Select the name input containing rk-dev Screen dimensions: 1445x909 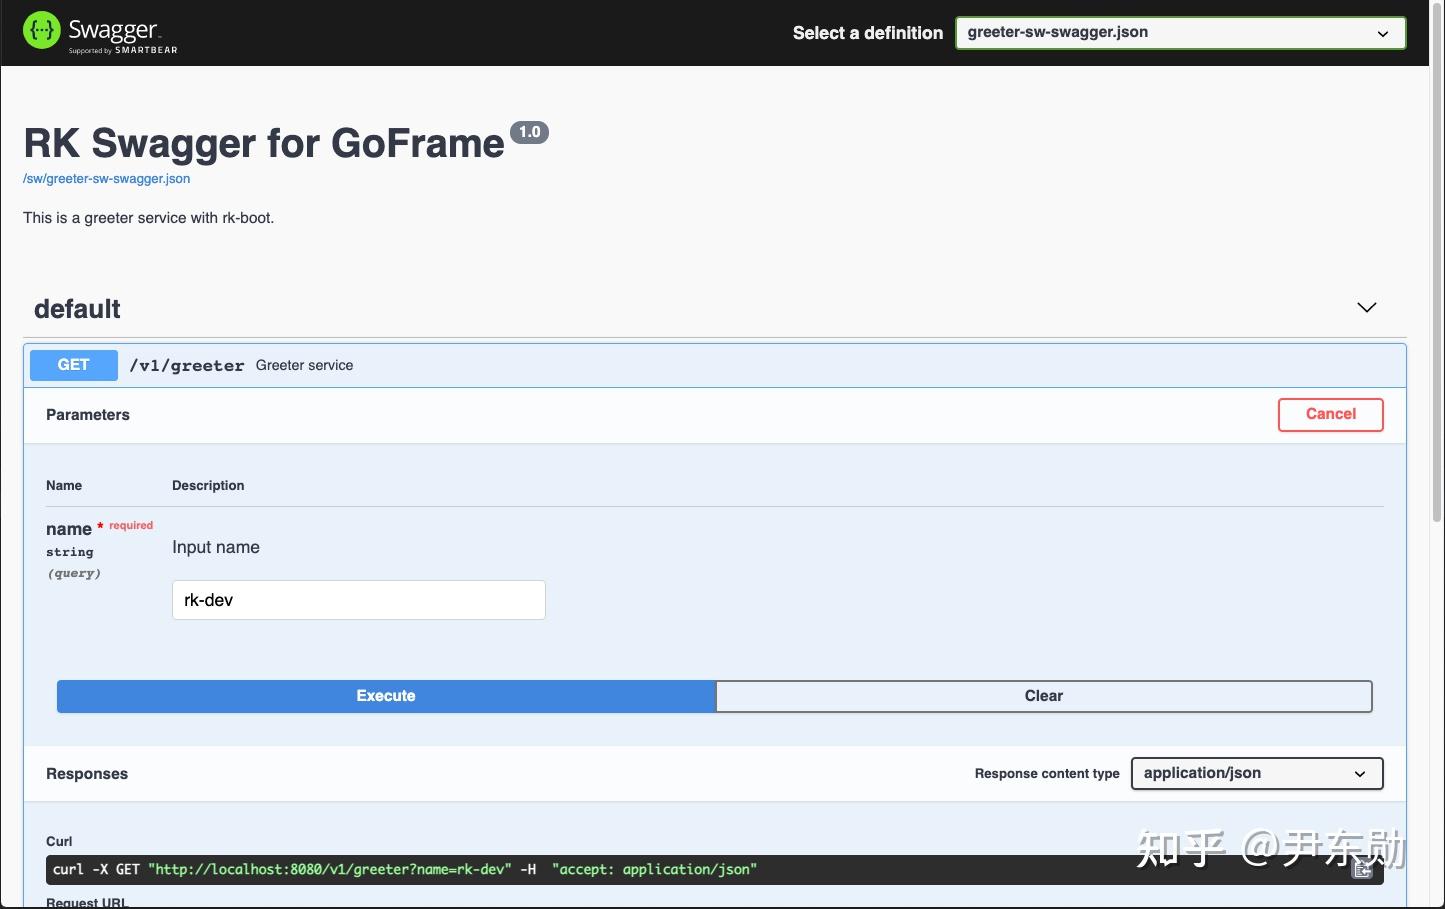[358, 599]
